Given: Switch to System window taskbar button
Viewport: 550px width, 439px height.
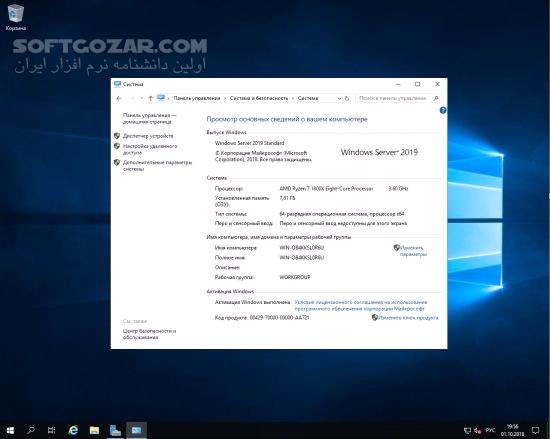Looking at the screenshot, I should [x=136, y=430].
